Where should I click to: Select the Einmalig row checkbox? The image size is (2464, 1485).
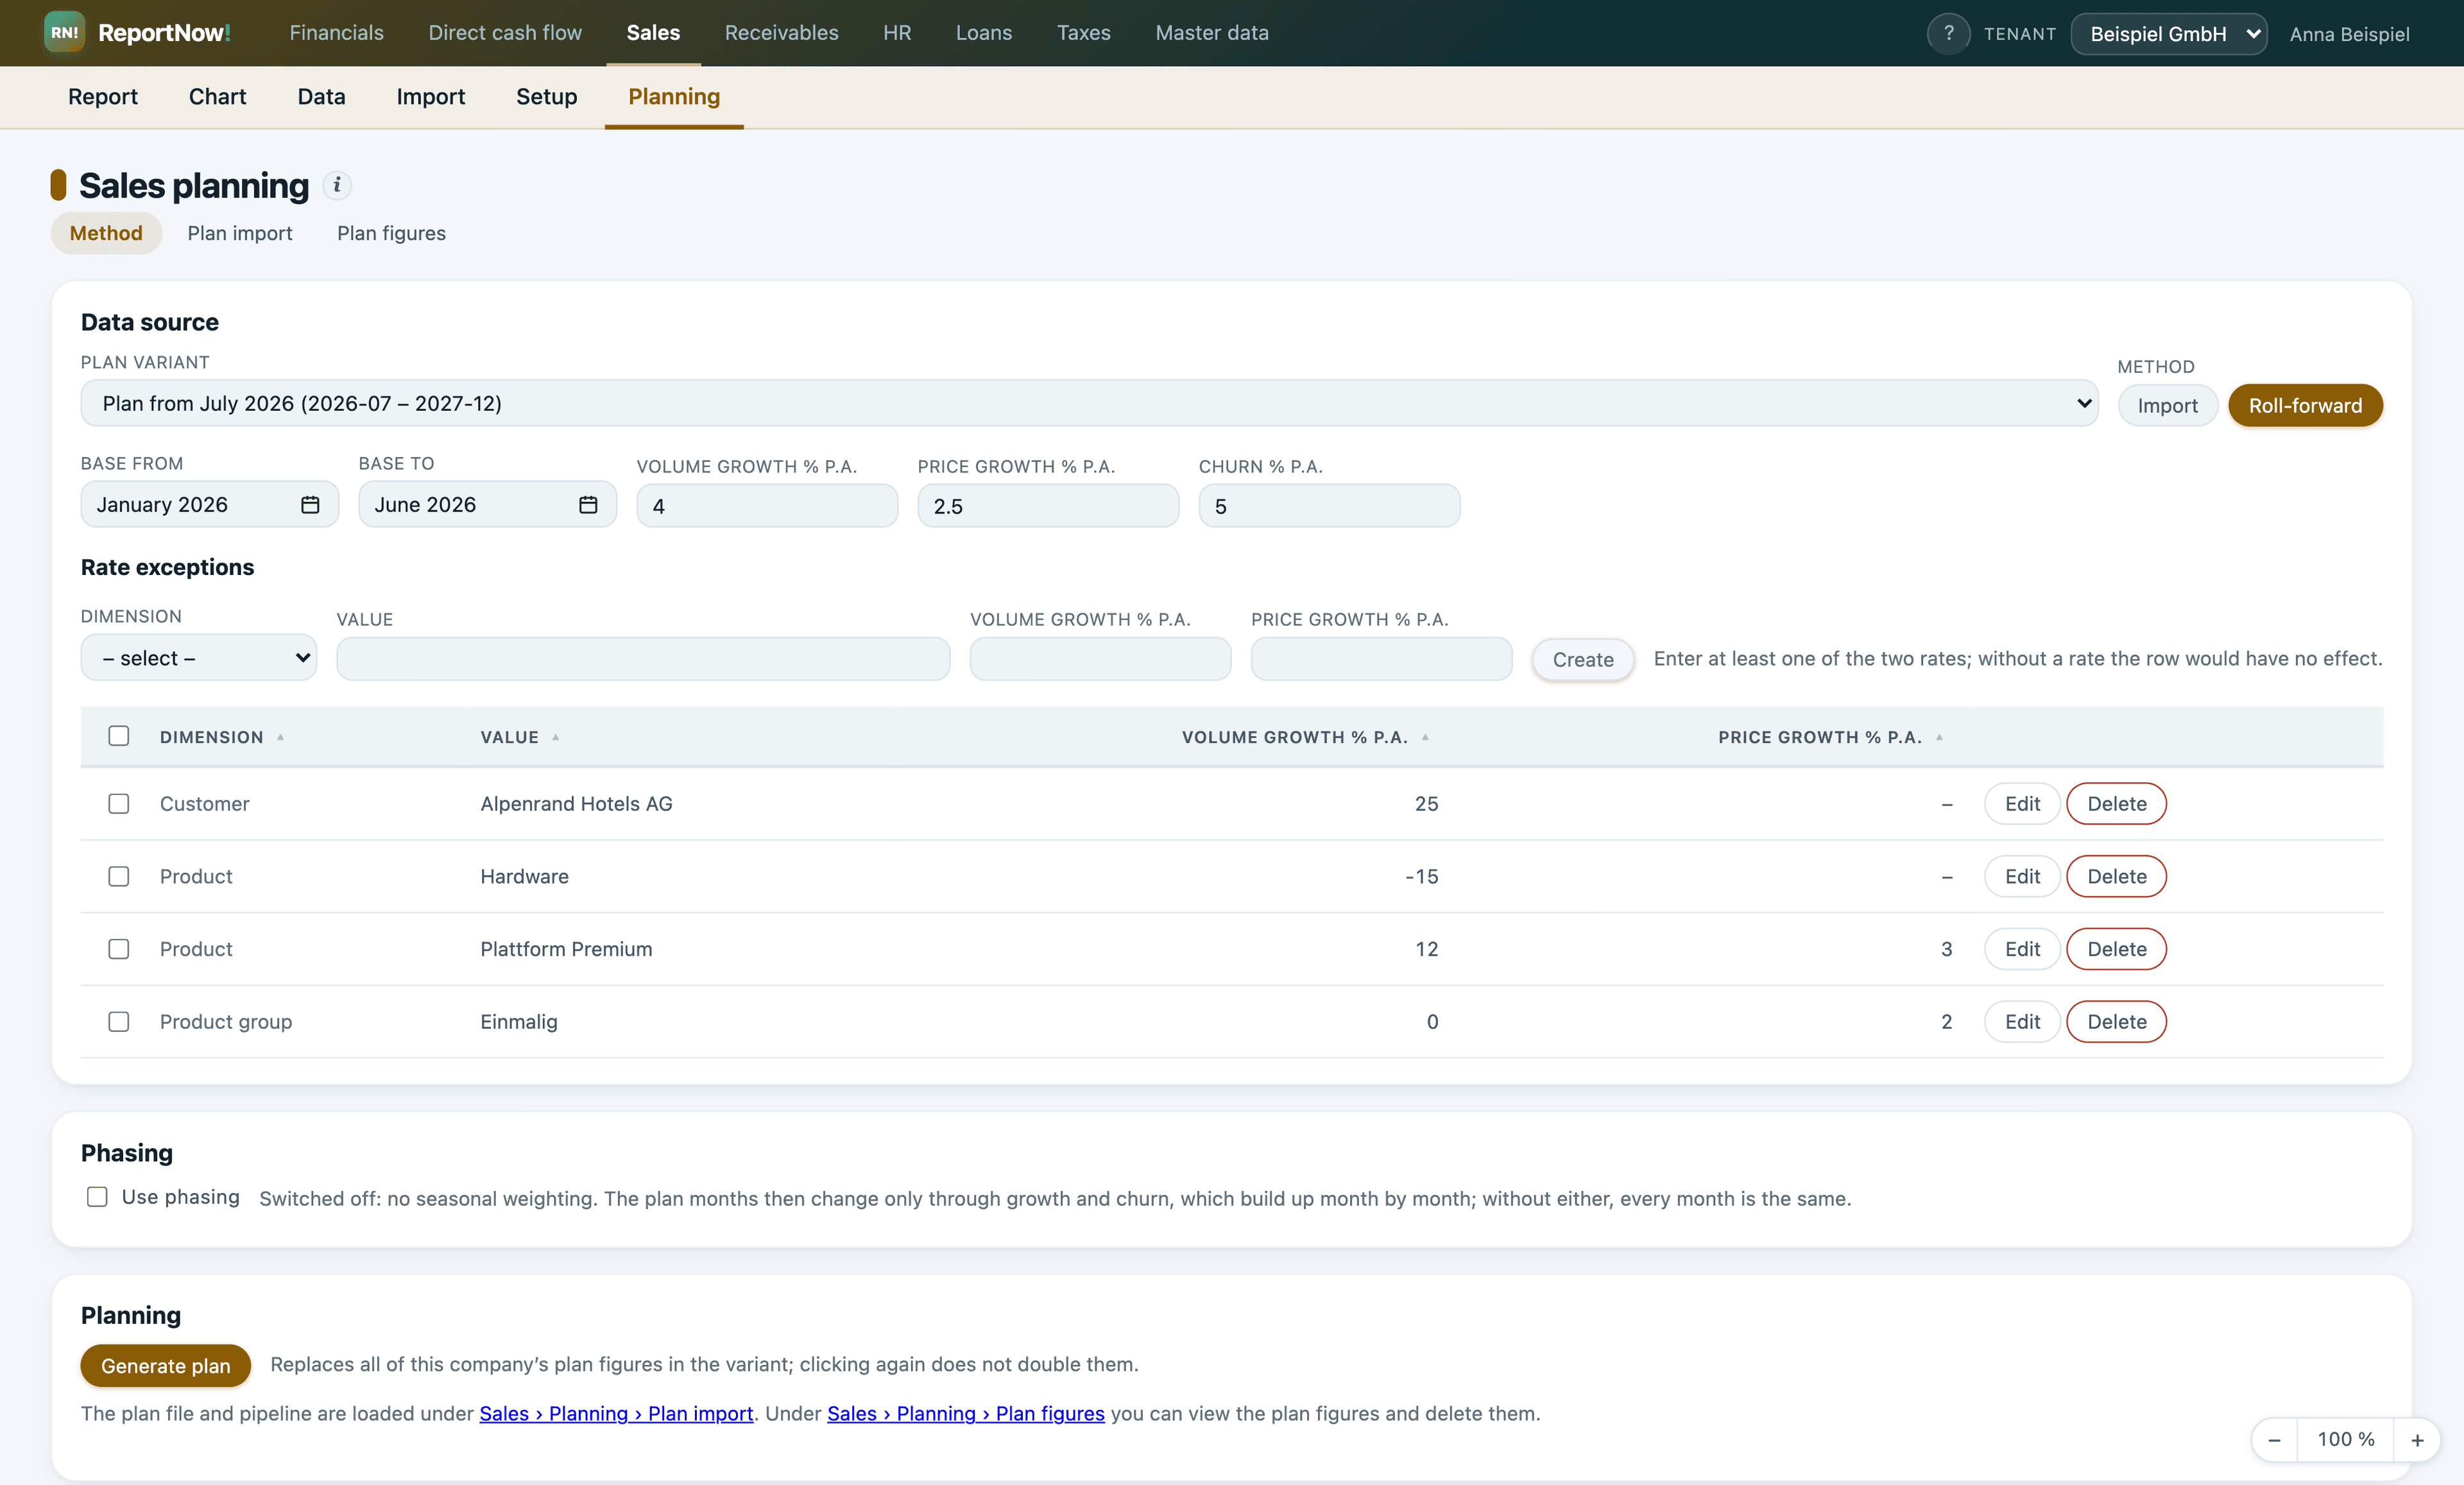click(119, 1022)
